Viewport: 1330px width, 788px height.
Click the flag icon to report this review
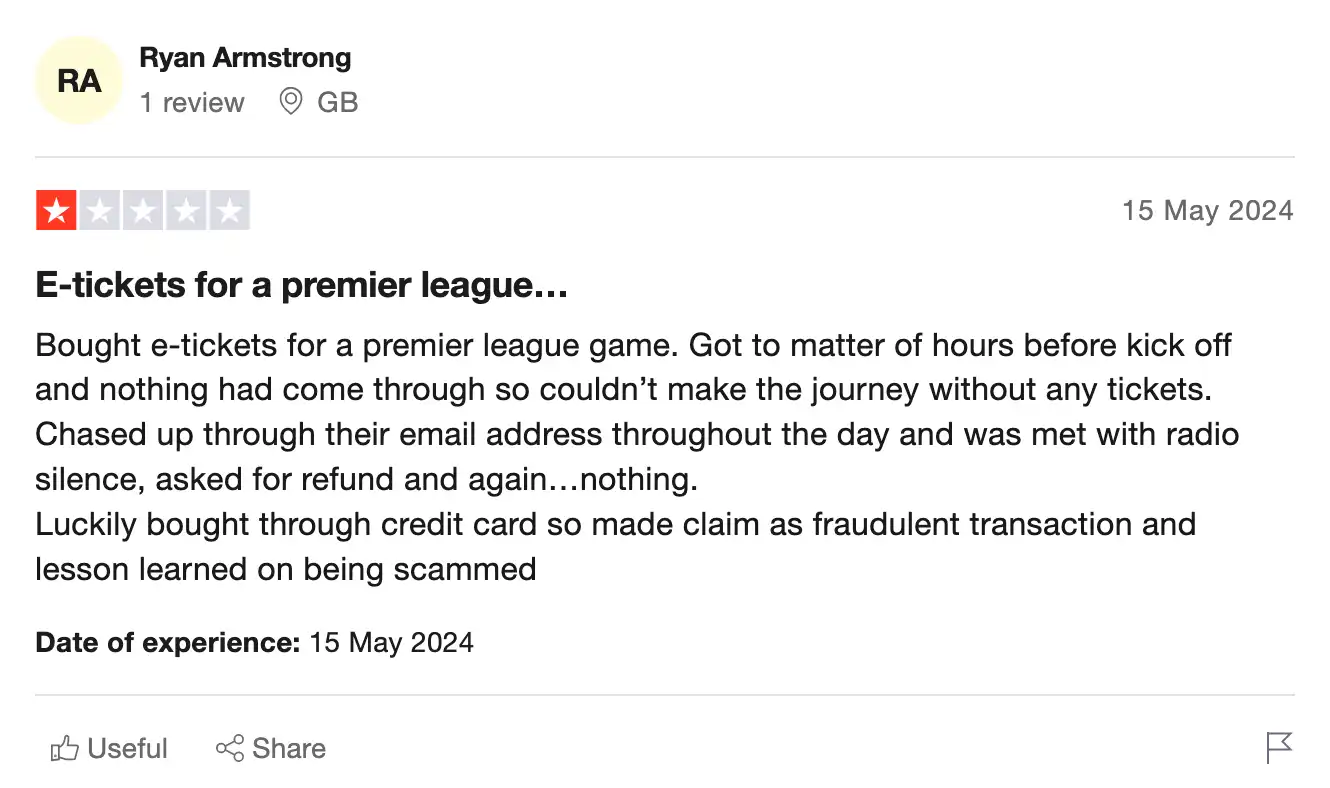(1277, 747)
